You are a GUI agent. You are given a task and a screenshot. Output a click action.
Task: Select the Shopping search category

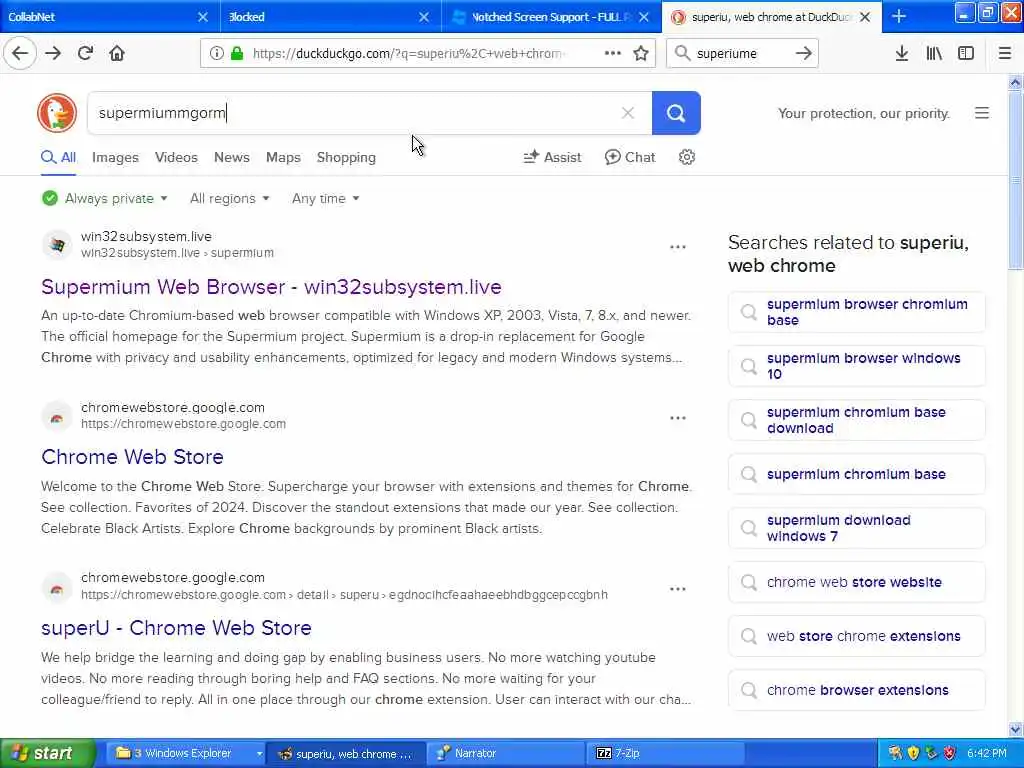[x=346, y=157]
